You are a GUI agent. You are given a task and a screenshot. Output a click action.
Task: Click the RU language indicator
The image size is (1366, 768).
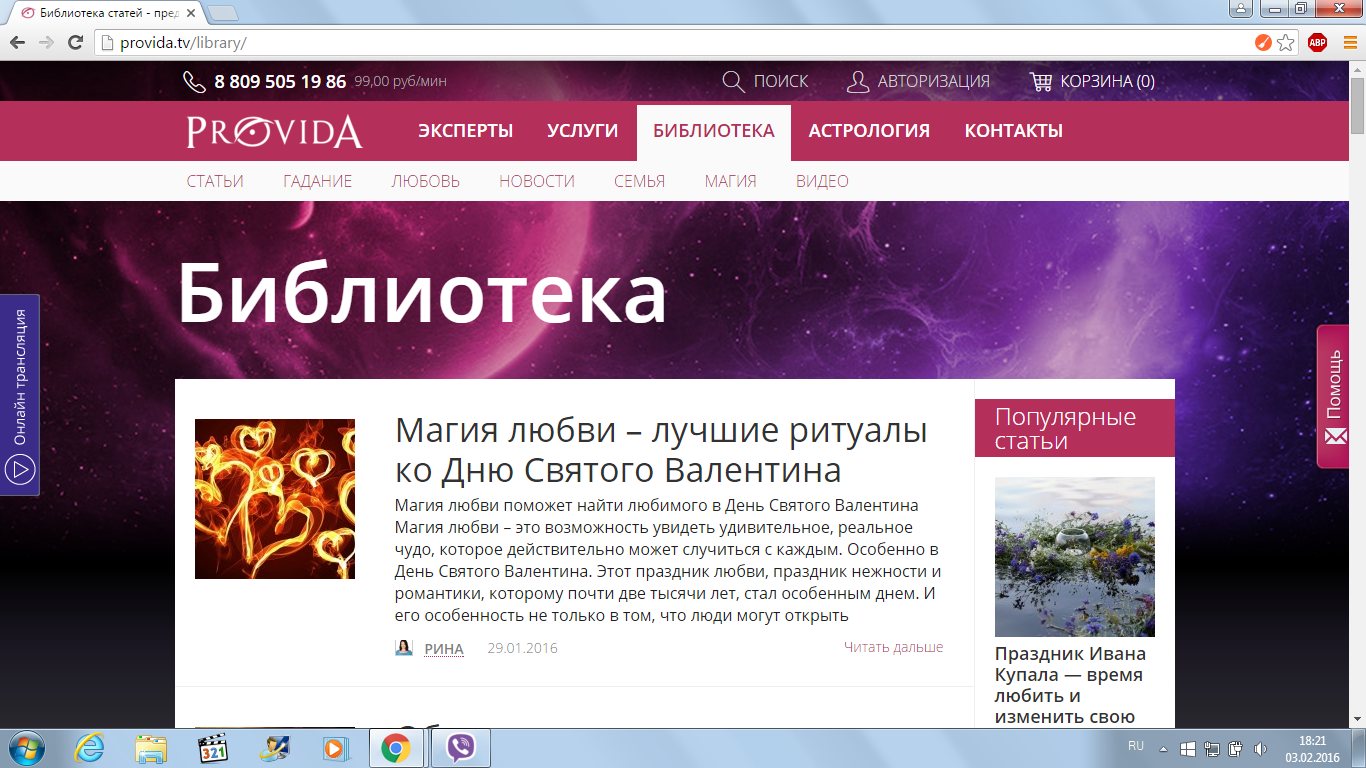click(x=1136, y=746)
